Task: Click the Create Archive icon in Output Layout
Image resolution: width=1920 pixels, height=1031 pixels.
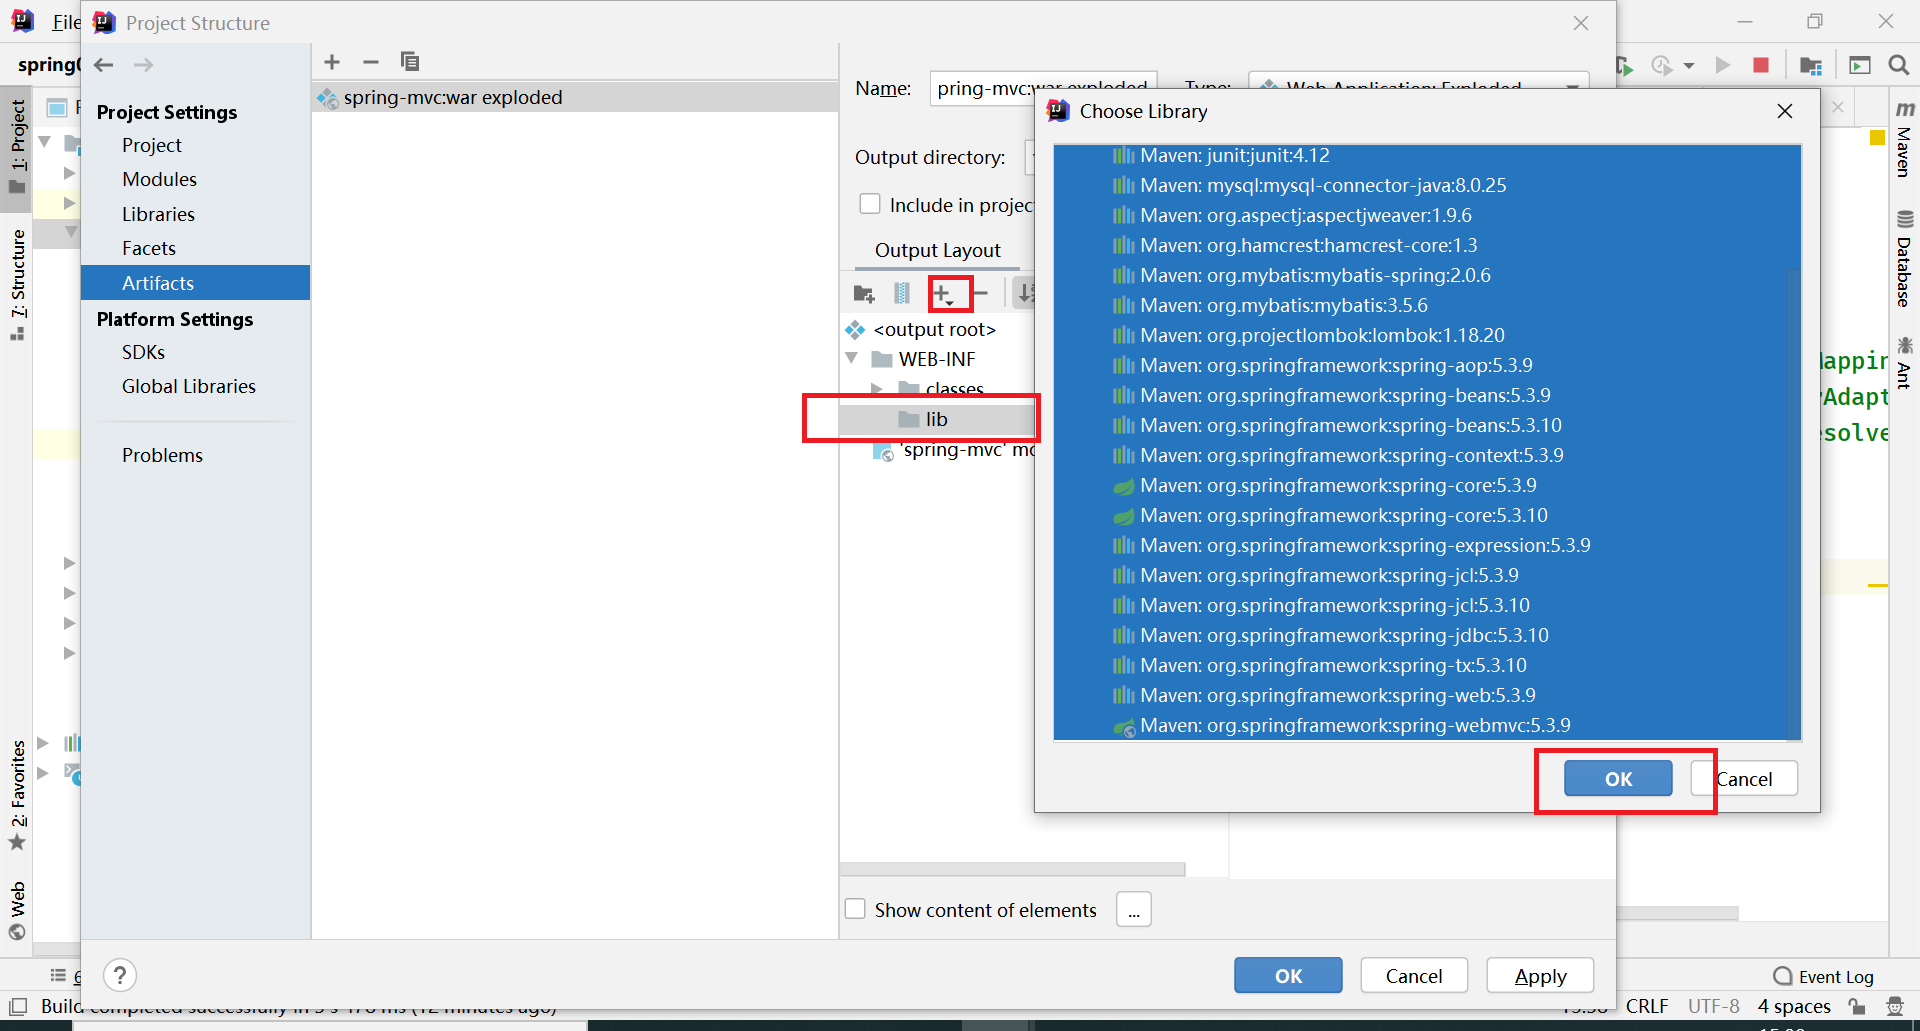Action: click(902, 293)
